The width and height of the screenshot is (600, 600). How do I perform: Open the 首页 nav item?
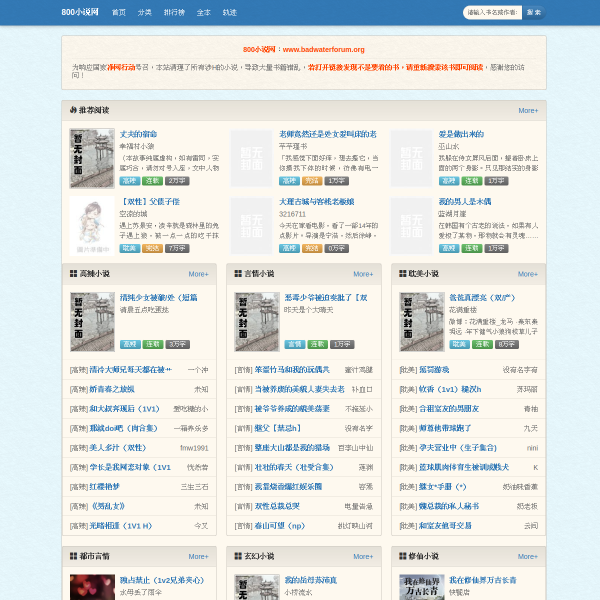click(119, 12)
